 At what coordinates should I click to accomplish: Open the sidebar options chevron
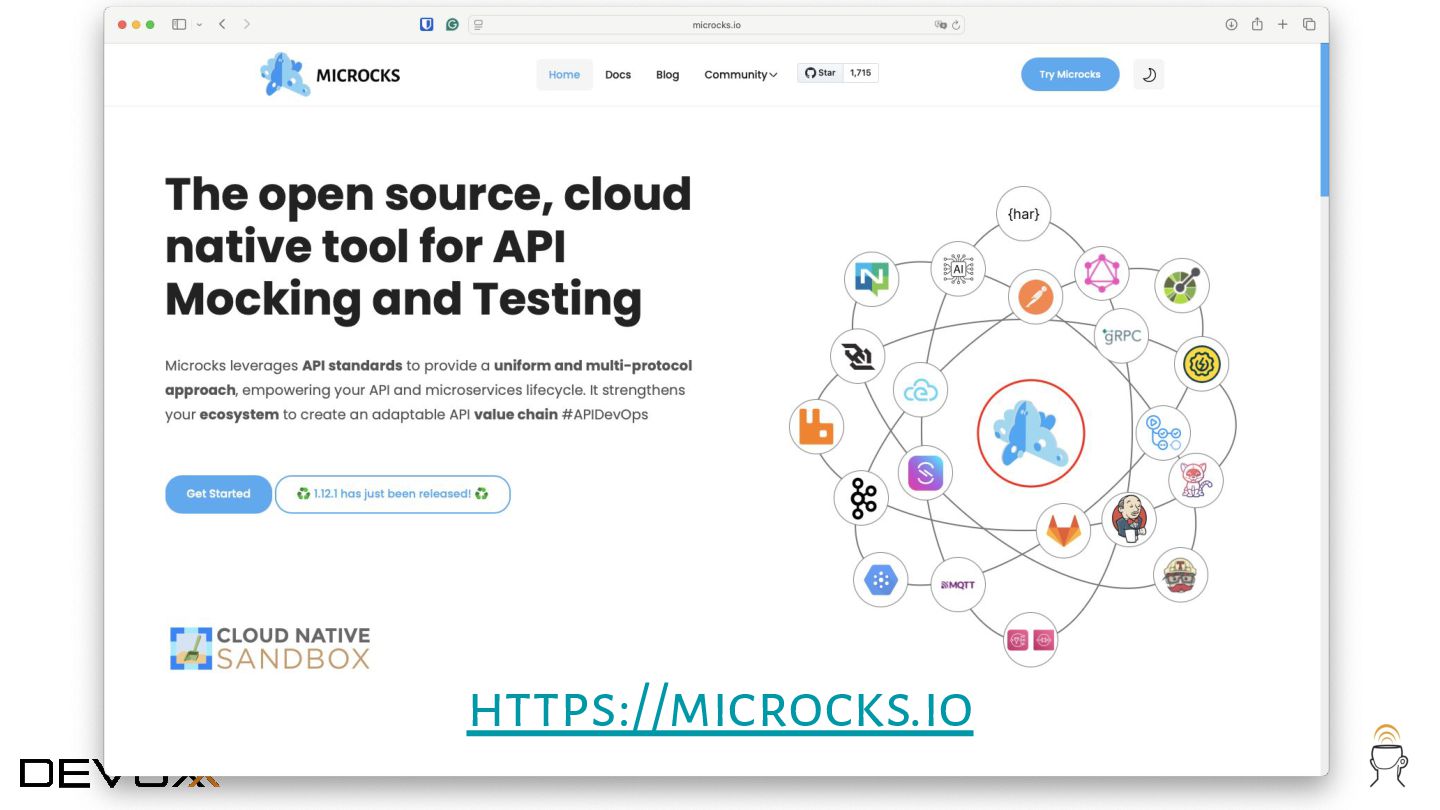click(199, 24)
